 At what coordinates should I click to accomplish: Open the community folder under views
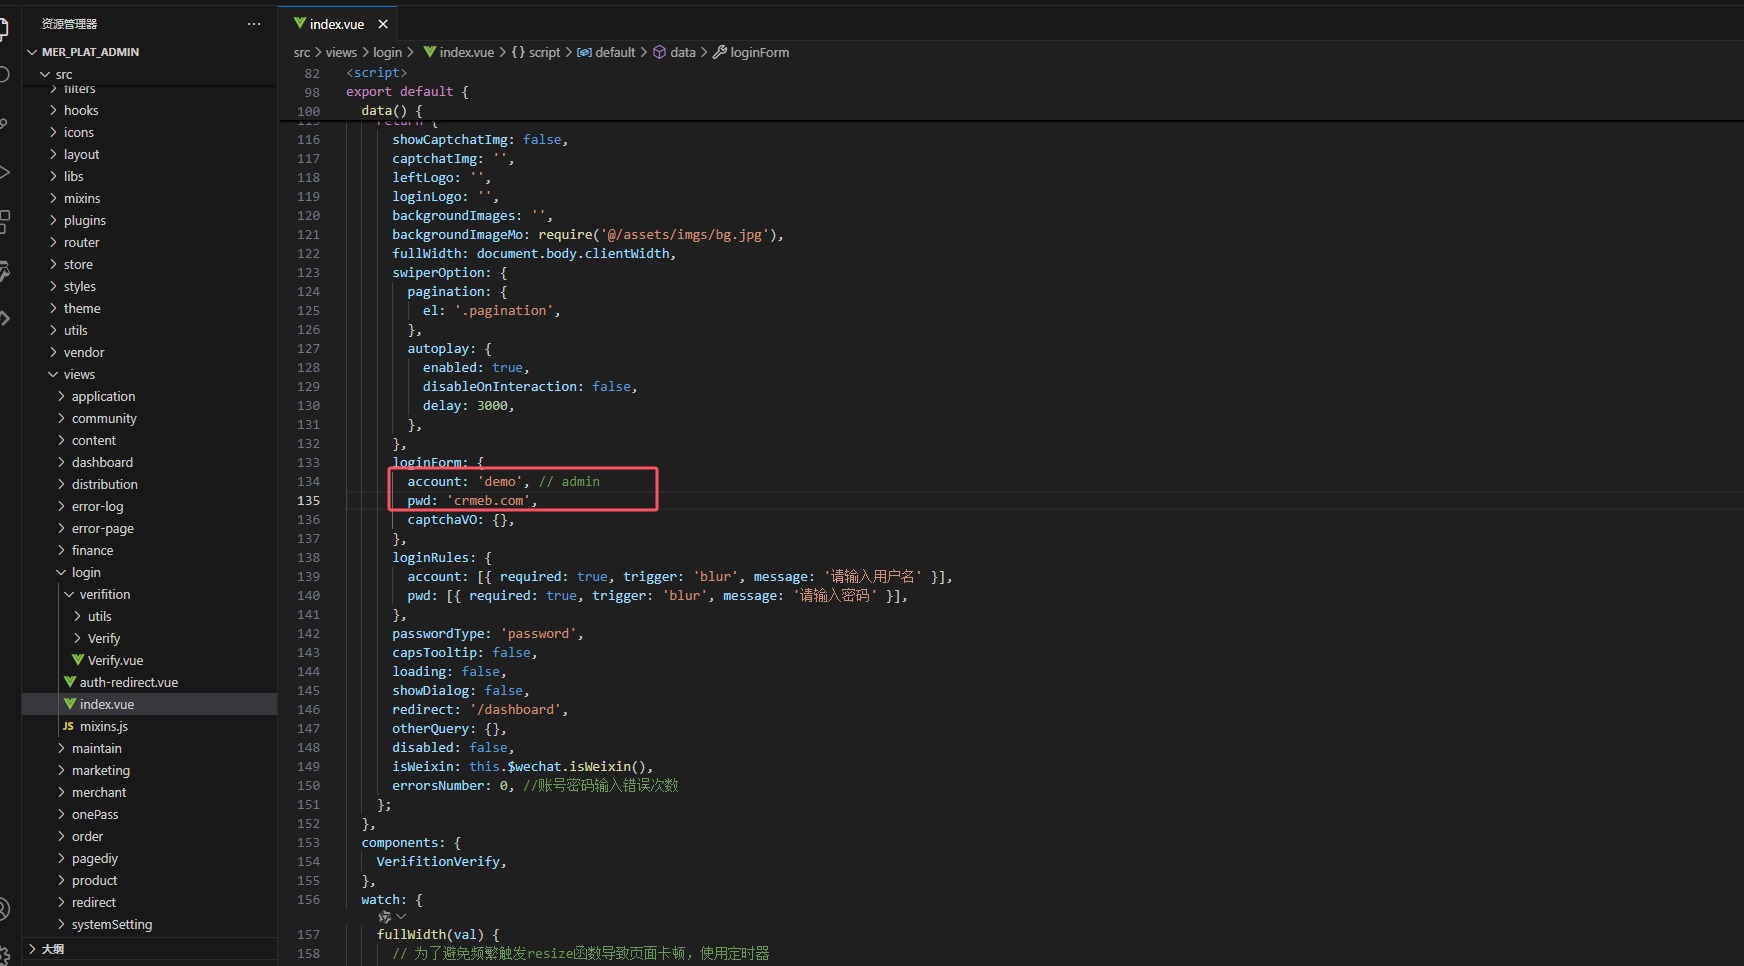(104, 418)
